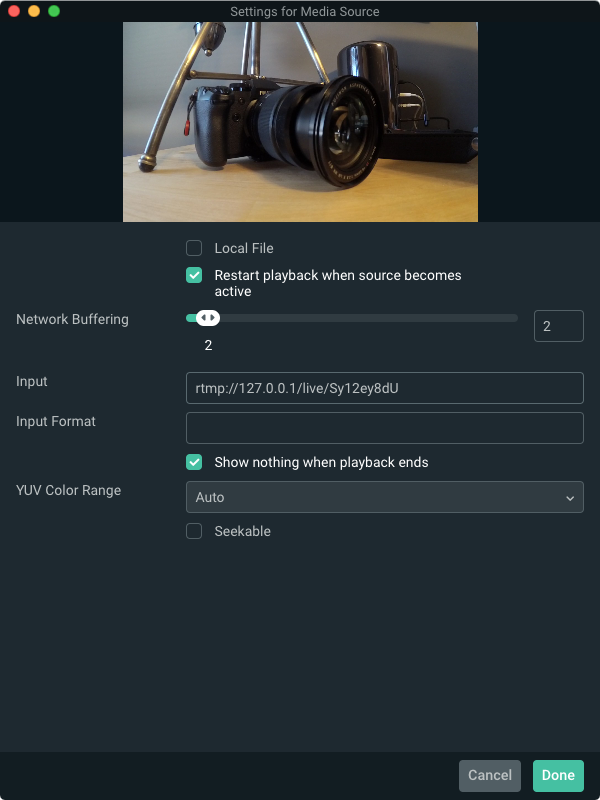This screenshot has height=800, width=600.
Task: Minimize the window using the yellow button
Action: pyautogui.click(x=34, y=11)
